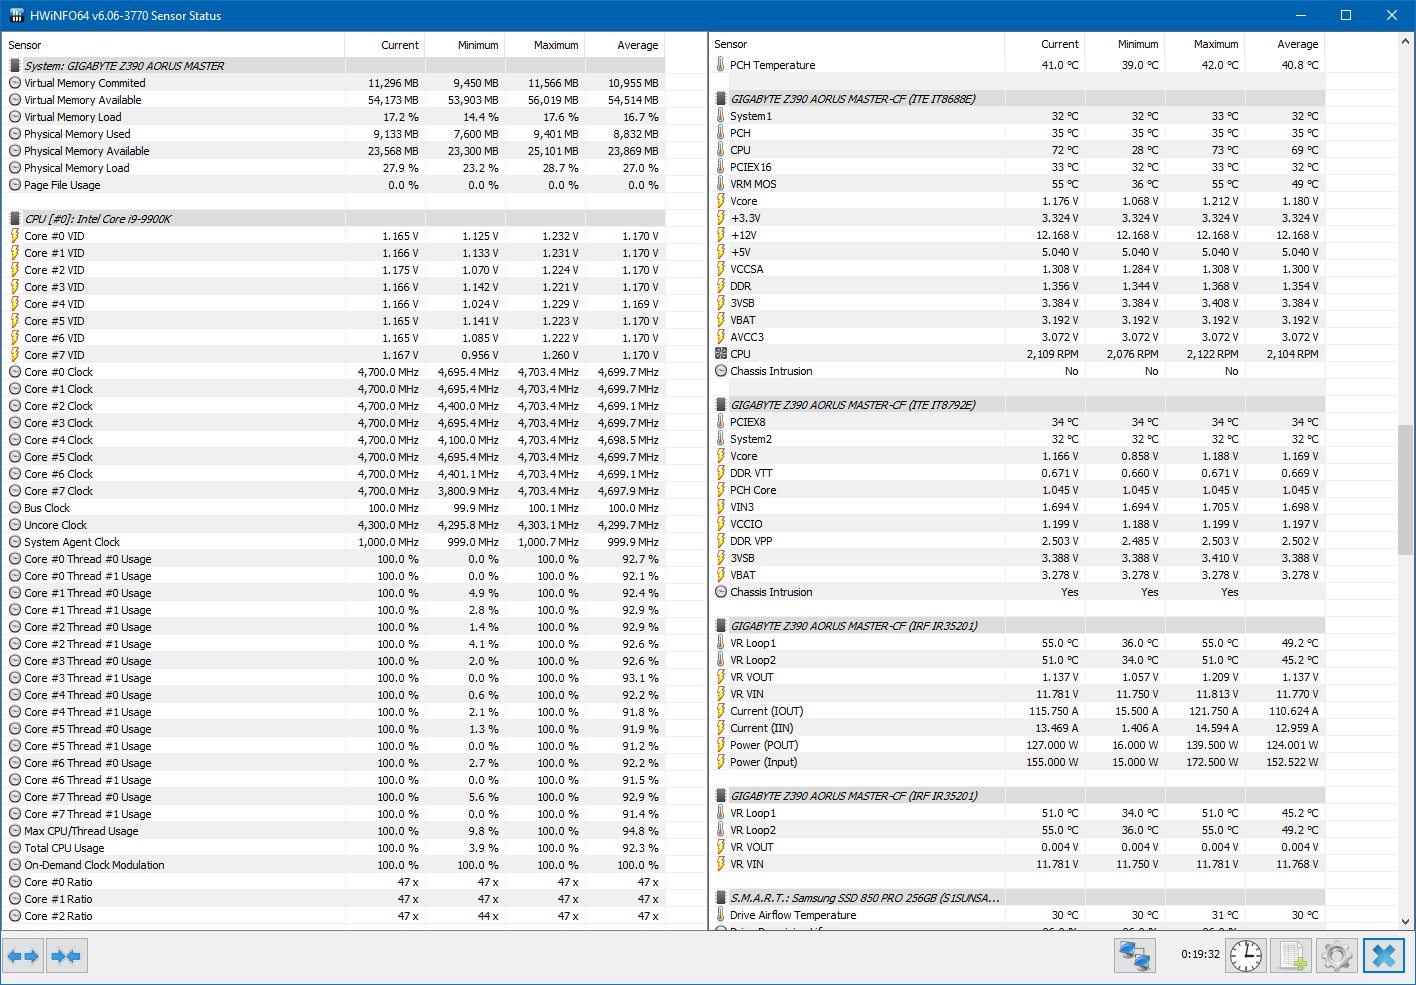Click the scrollbar down arrow

pyautogui.click(x=1406, y=922)
